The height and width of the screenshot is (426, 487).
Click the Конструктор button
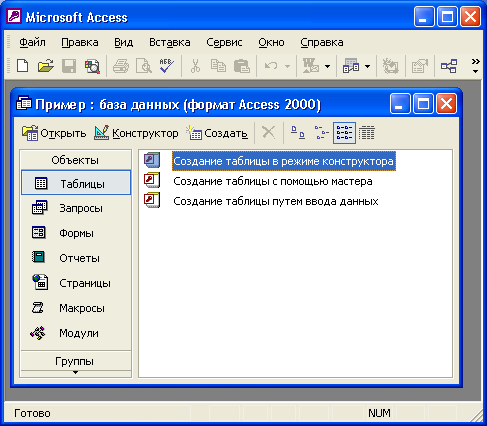[x=136, y=133]
